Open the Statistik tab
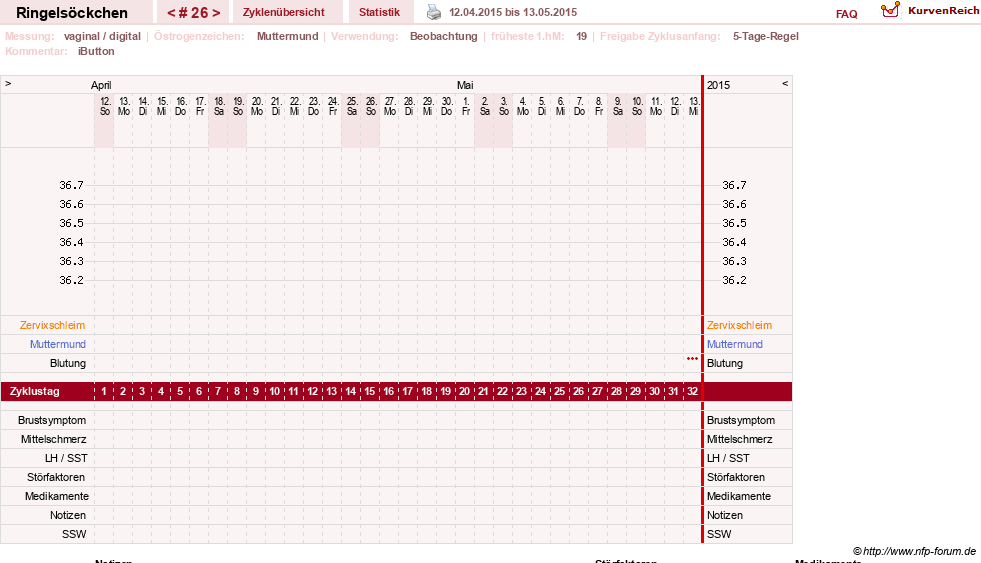Screen dimensions: 981x563 point(379,12)
